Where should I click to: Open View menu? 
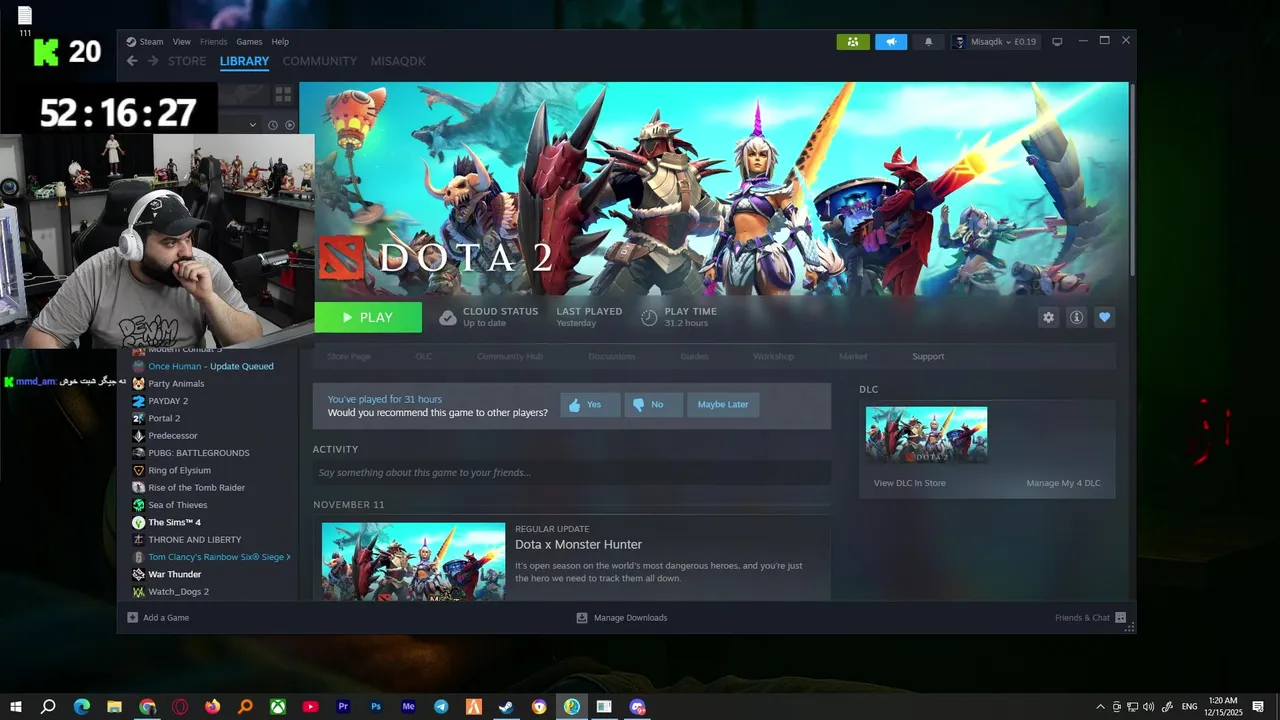181,42
